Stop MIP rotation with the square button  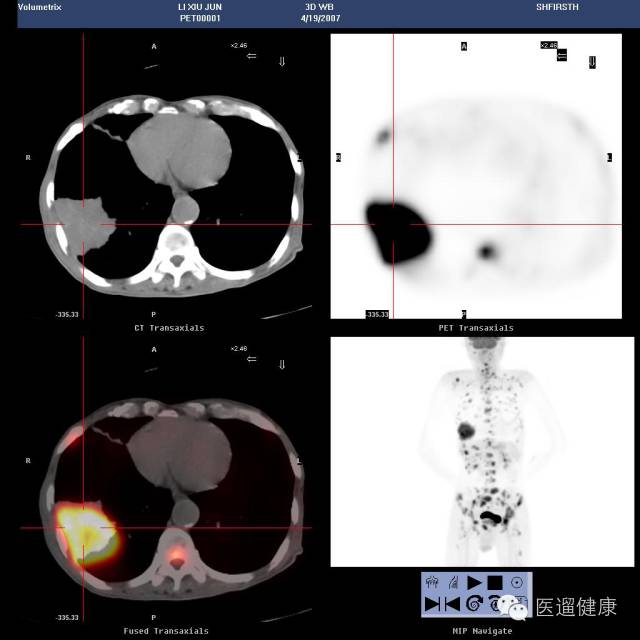(x=495, y=582)
